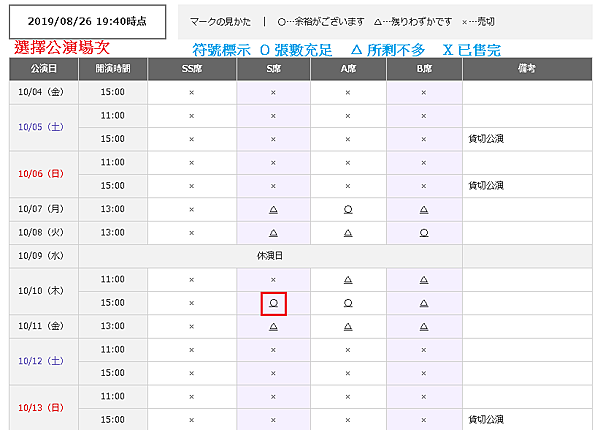Viewport: 600px width, 430px height.
Task: Select the blue date 10/12 (土)
Action: (41, 361)
